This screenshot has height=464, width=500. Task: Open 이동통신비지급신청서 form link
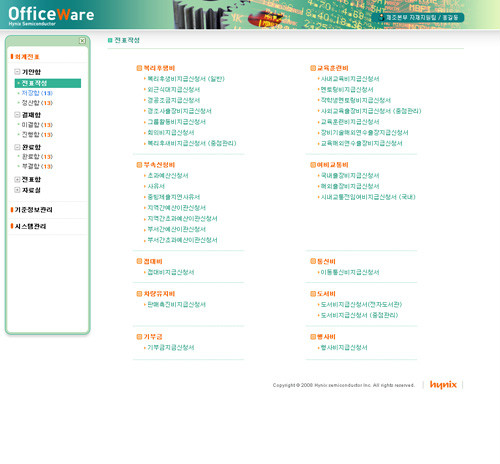[x=350, y=272]
